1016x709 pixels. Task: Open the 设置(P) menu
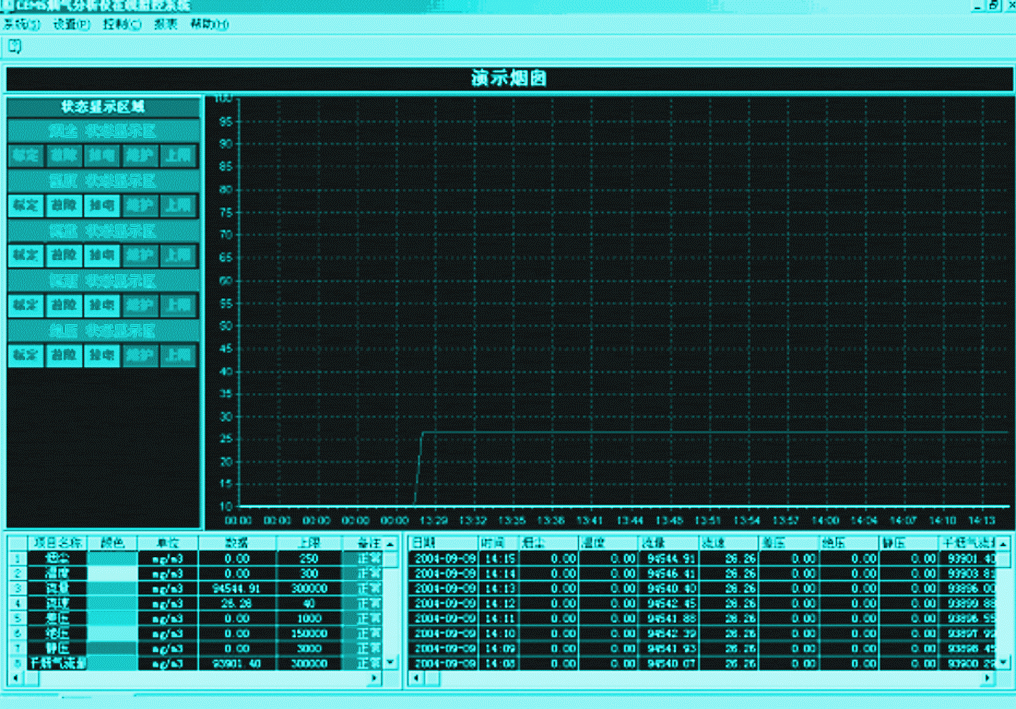tap(71, 25)
